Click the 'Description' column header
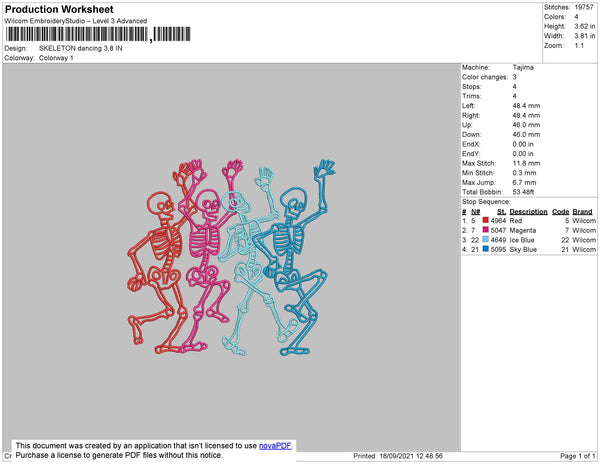This screenshot has height=464, width=600. [528, 212]
